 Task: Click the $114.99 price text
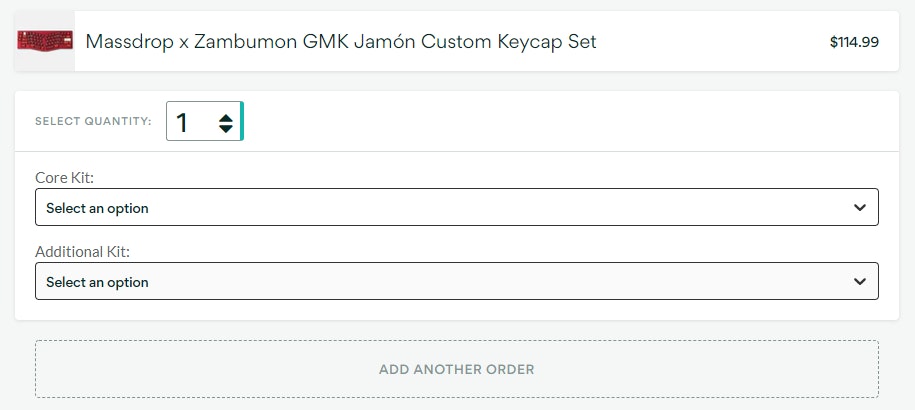(x=854, y=42)
